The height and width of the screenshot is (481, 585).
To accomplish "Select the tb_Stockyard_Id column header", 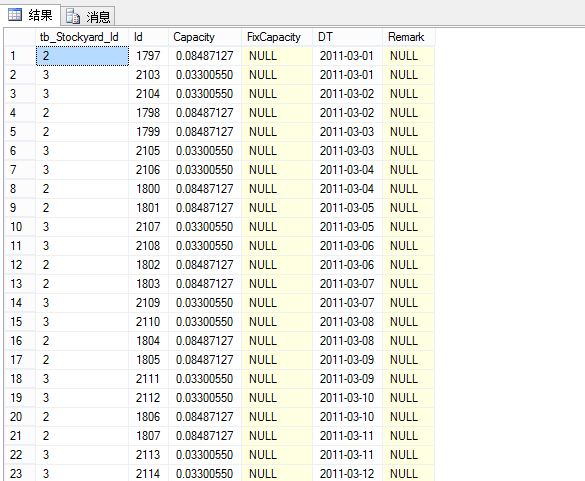I will pos(82,37).
